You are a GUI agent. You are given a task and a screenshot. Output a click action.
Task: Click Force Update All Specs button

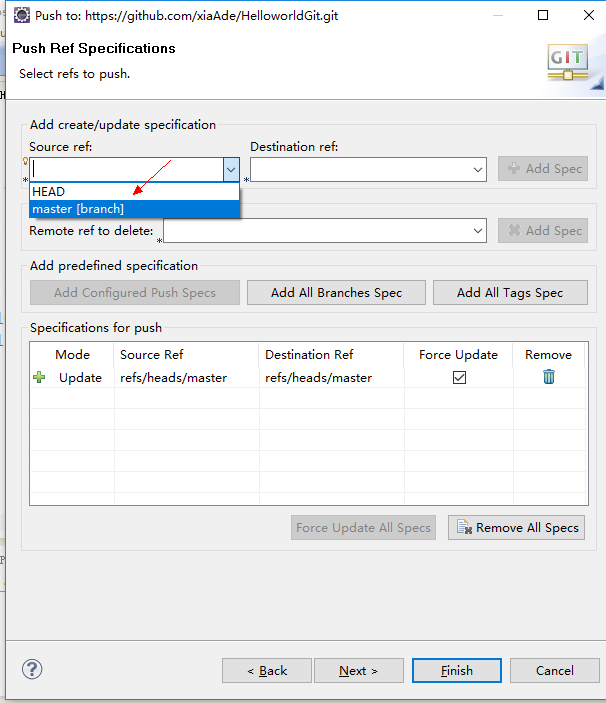point(363,528)
